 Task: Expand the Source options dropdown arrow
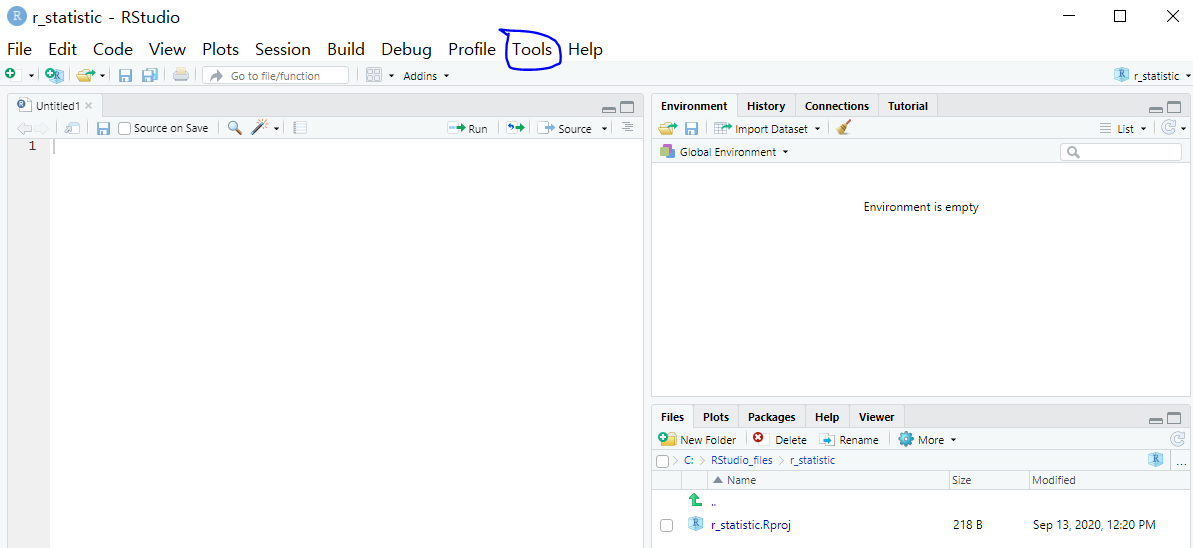pyautogui.click(x=605, y=129)
